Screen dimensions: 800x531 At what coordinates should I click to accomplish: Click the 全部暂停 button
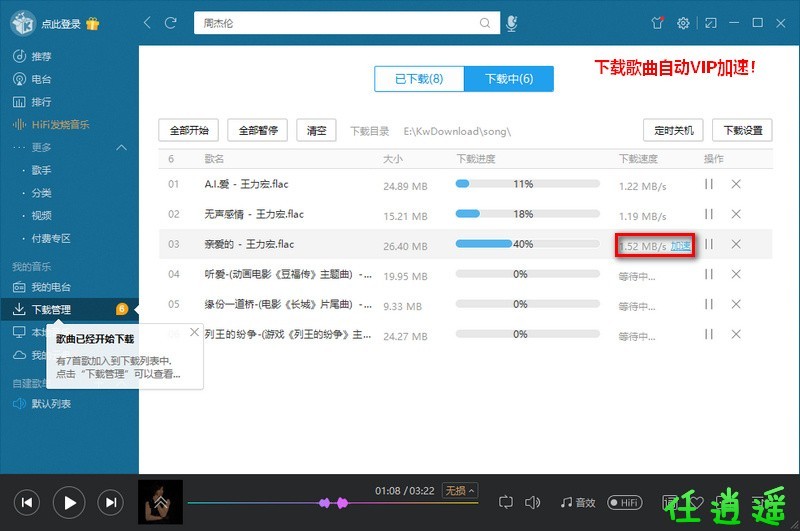258,131
